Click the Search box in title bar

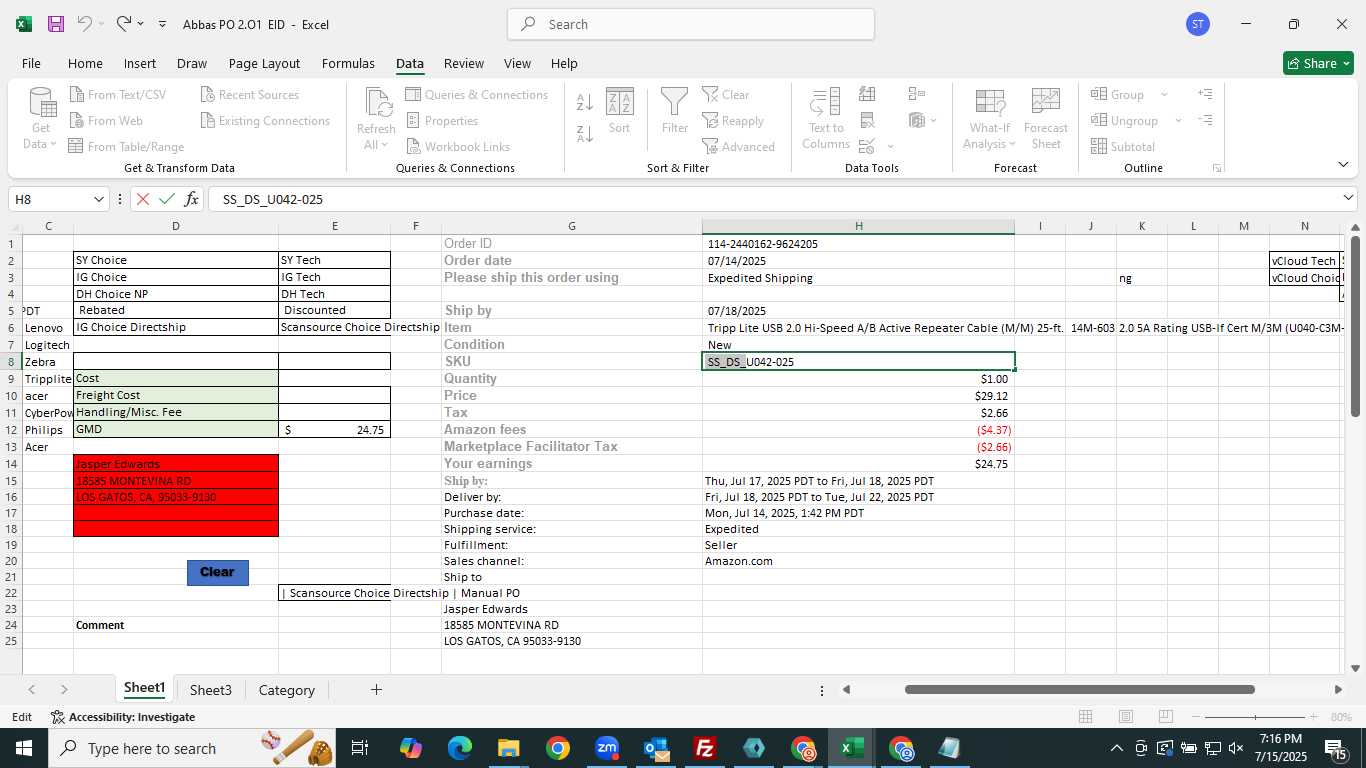[x=691, y=24]
